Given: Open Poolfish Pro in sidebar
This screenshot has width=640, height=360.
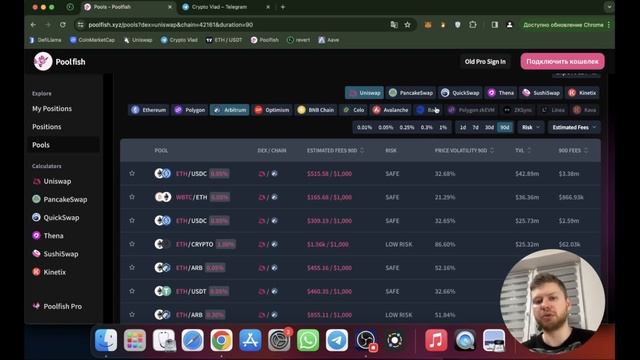Looking at the screenshot, I should click(57, 306).
